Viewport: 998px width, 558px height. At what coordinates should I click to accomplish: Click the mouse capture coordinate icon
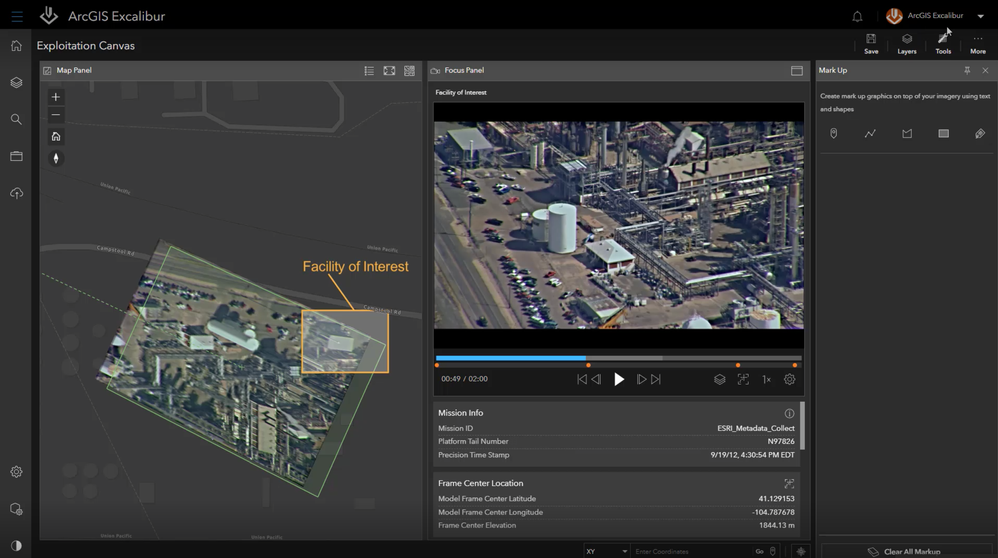tap(773, 551)
